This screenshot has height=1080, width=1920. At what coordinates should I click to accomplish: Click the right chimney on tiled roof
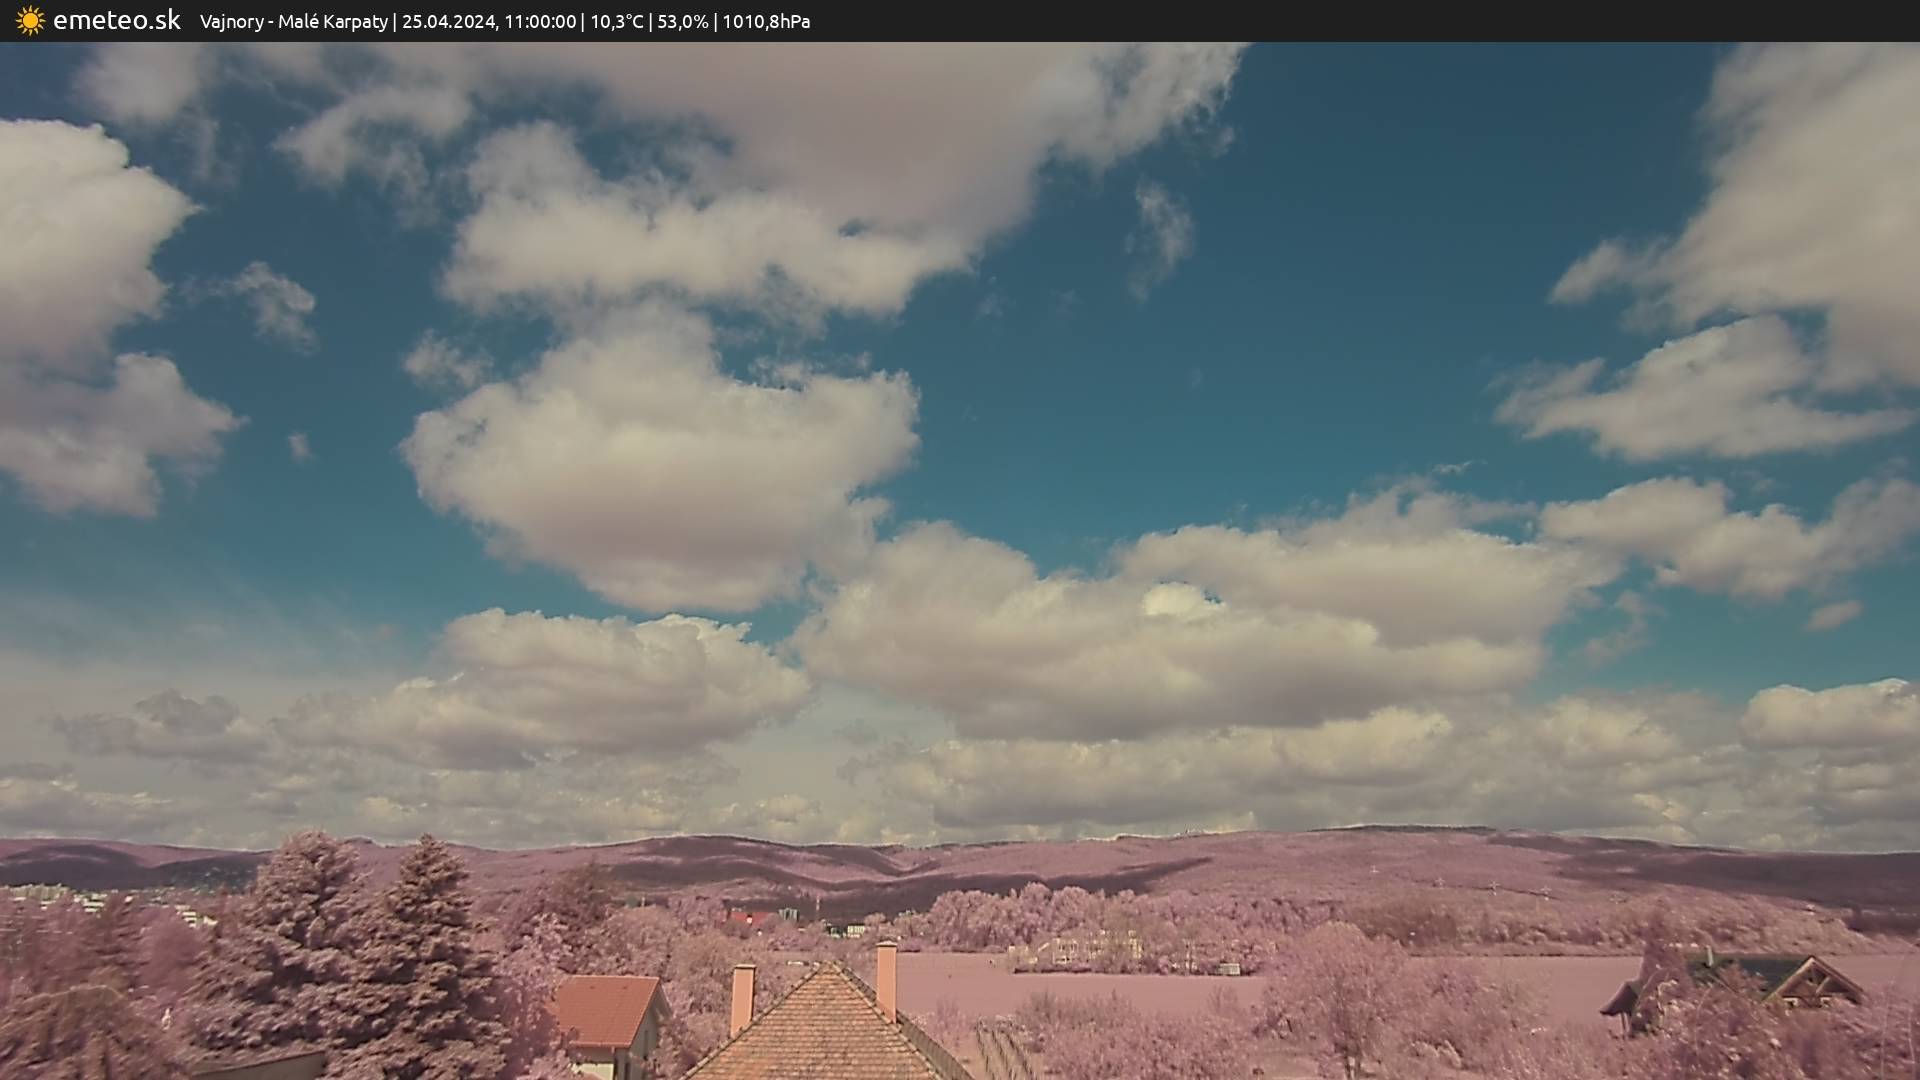click(886, 978)
